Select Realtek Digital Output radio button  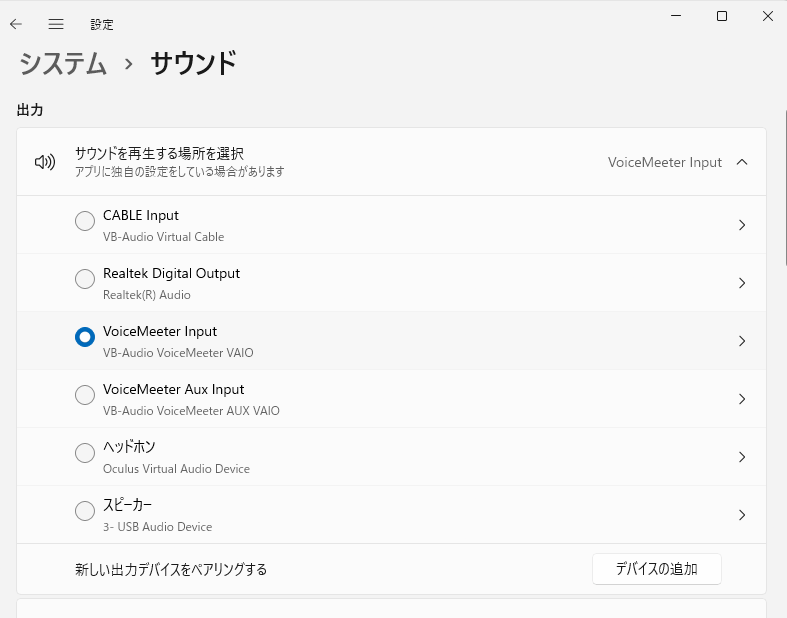pyautogui.click(x=85, y=279)
